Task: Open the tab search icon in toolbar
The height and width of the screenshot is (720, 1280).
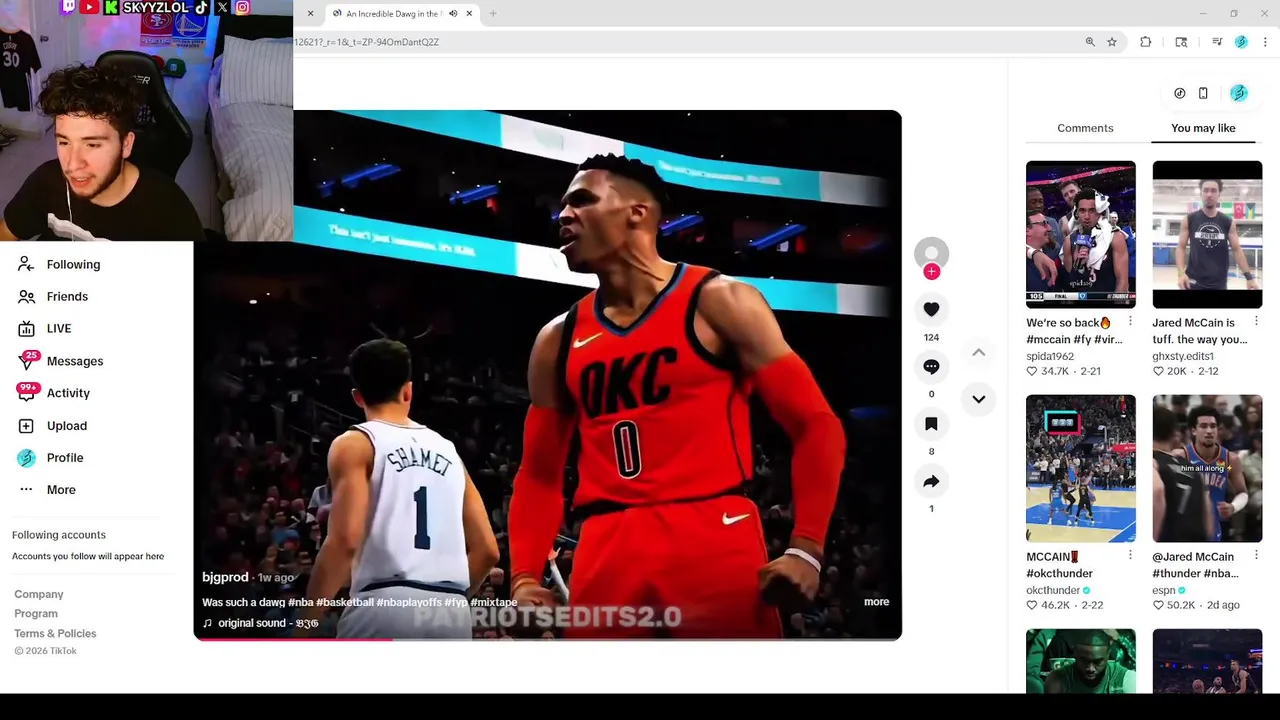Action: 1181,42
